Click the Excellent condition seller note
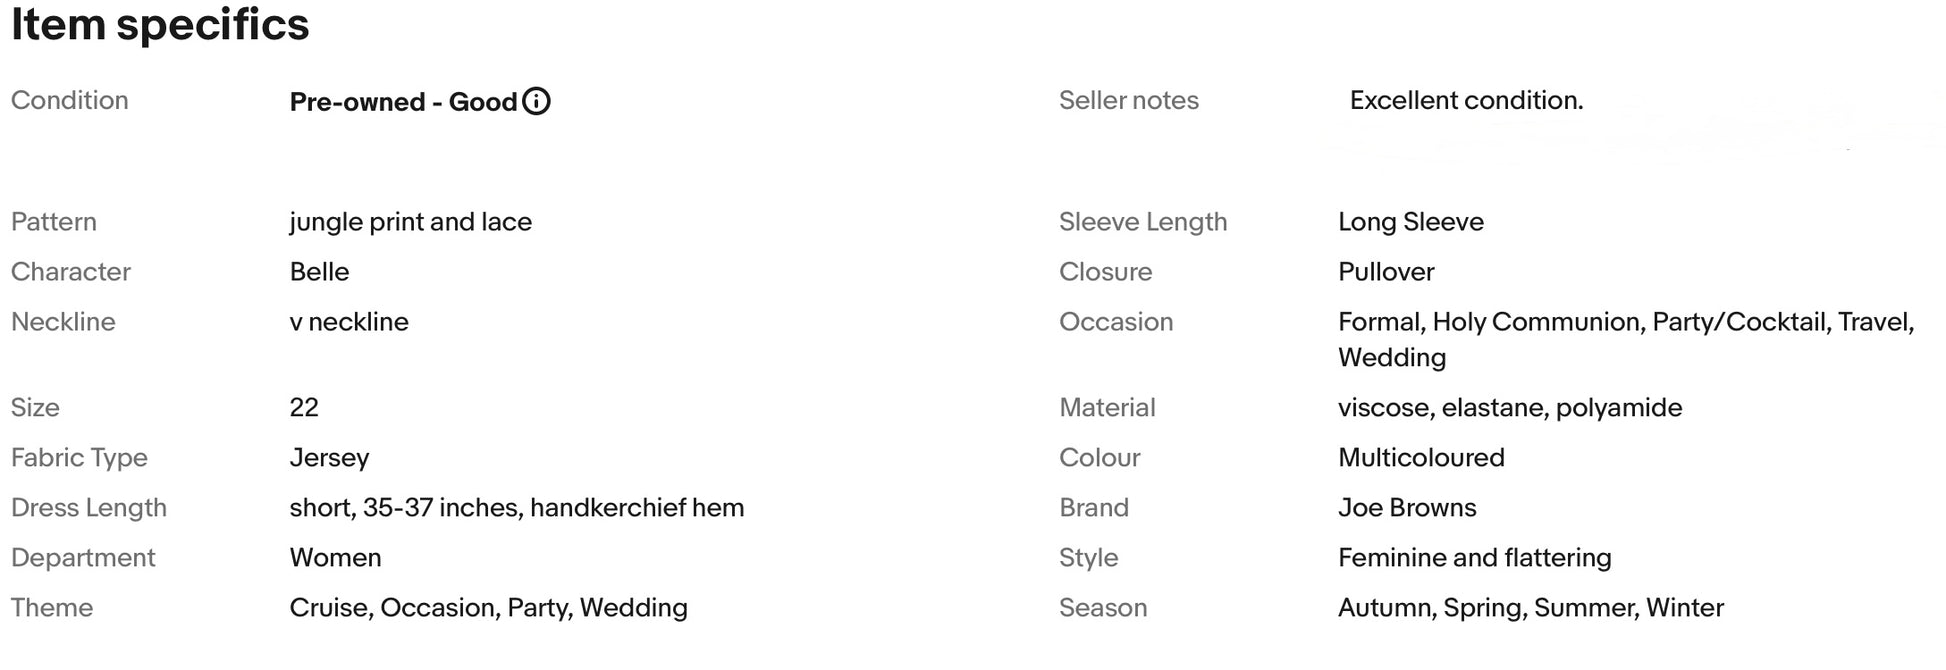Viewport: 1946px width, 670px height. point(1466,100)
